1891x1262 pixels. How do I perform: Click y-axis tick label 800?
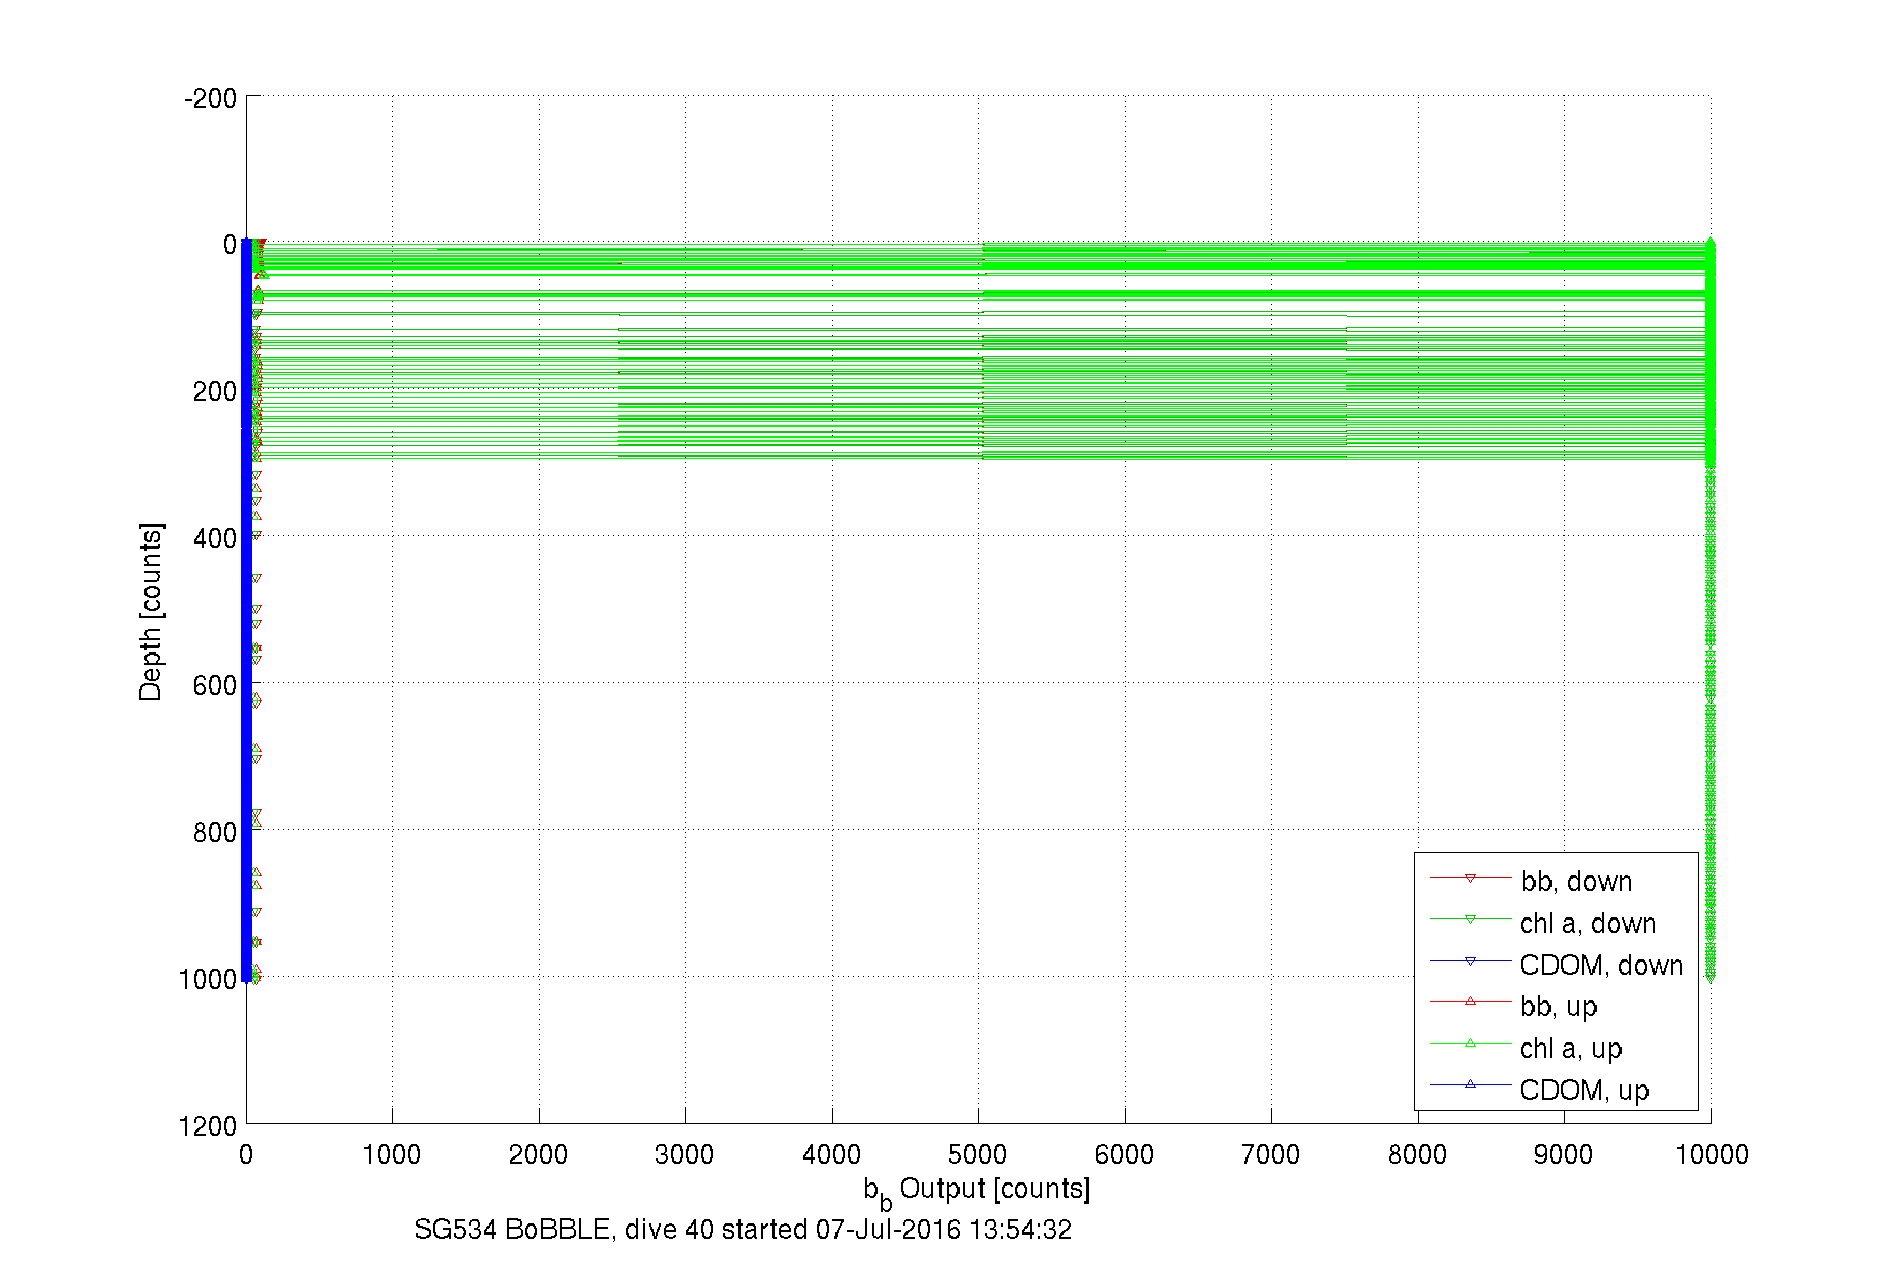(215, 832)
